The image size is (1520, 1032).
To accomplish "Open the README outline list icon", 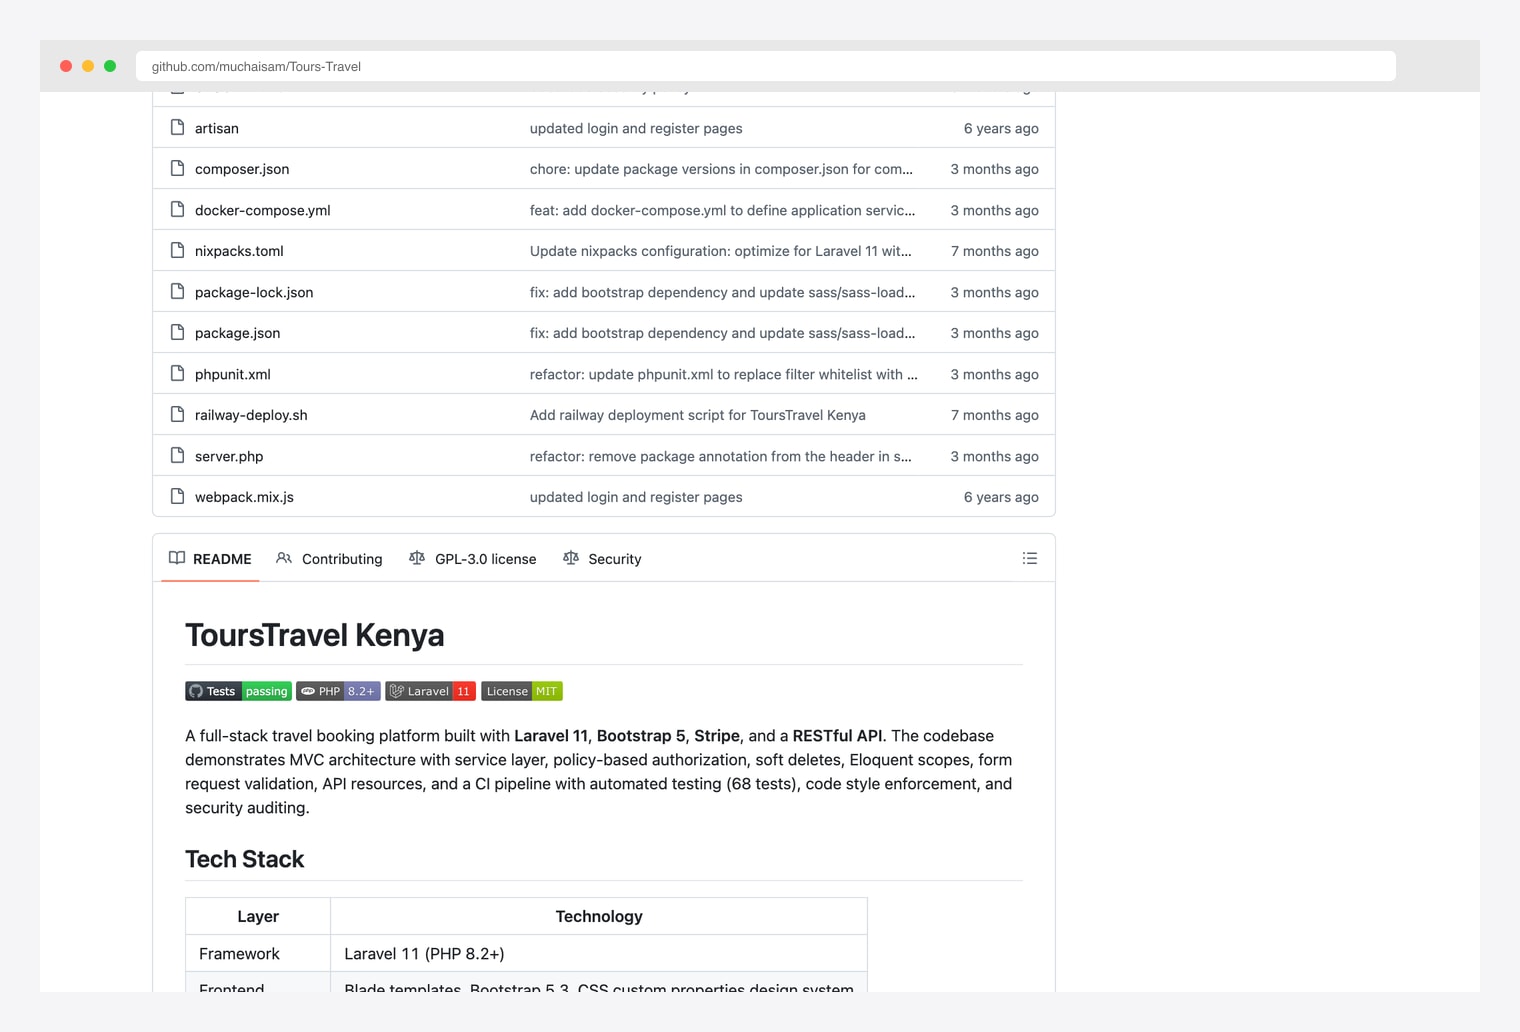I will pos(1030,558).
